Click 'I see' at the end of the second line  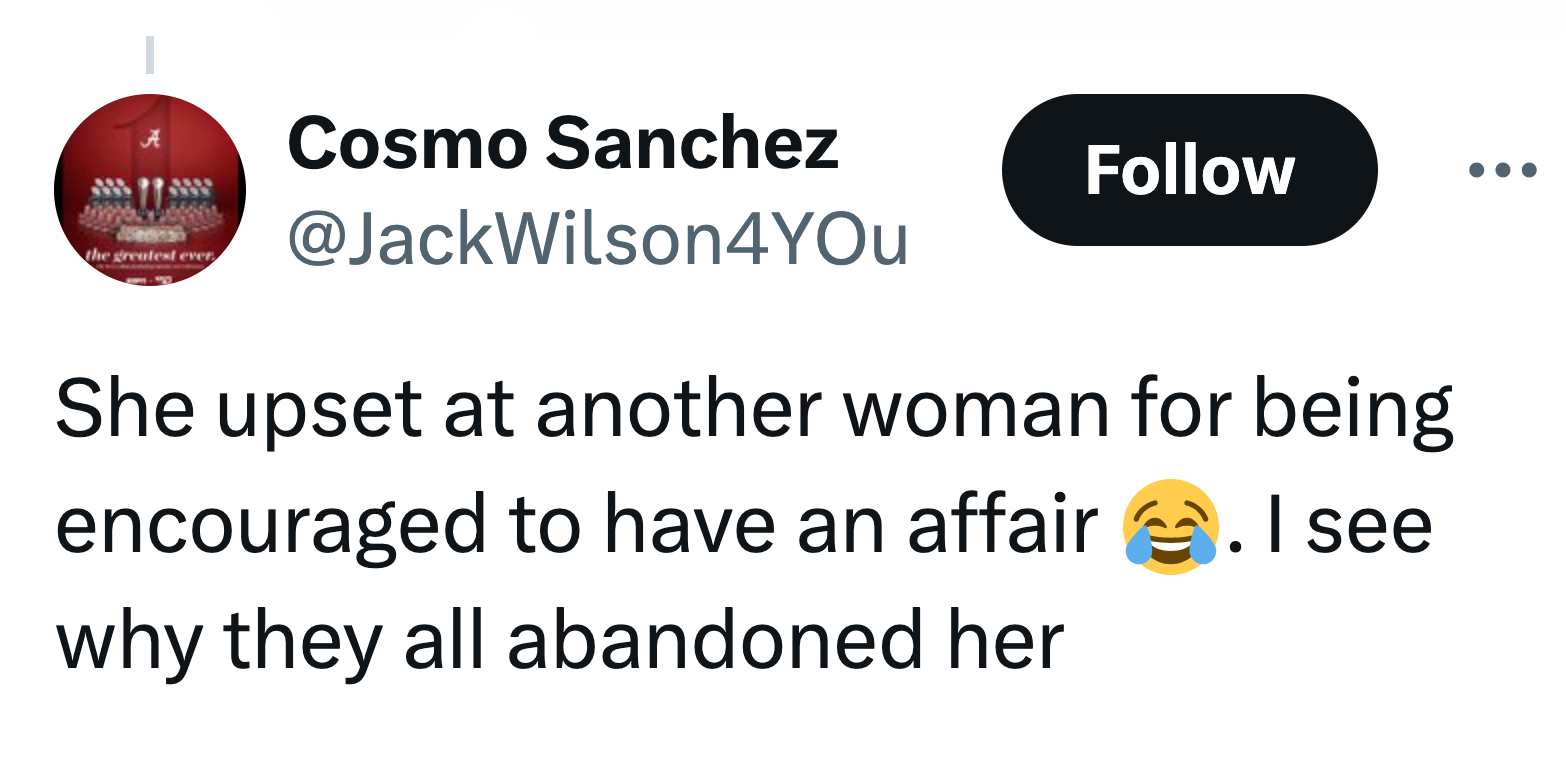tap(1349, 525)
